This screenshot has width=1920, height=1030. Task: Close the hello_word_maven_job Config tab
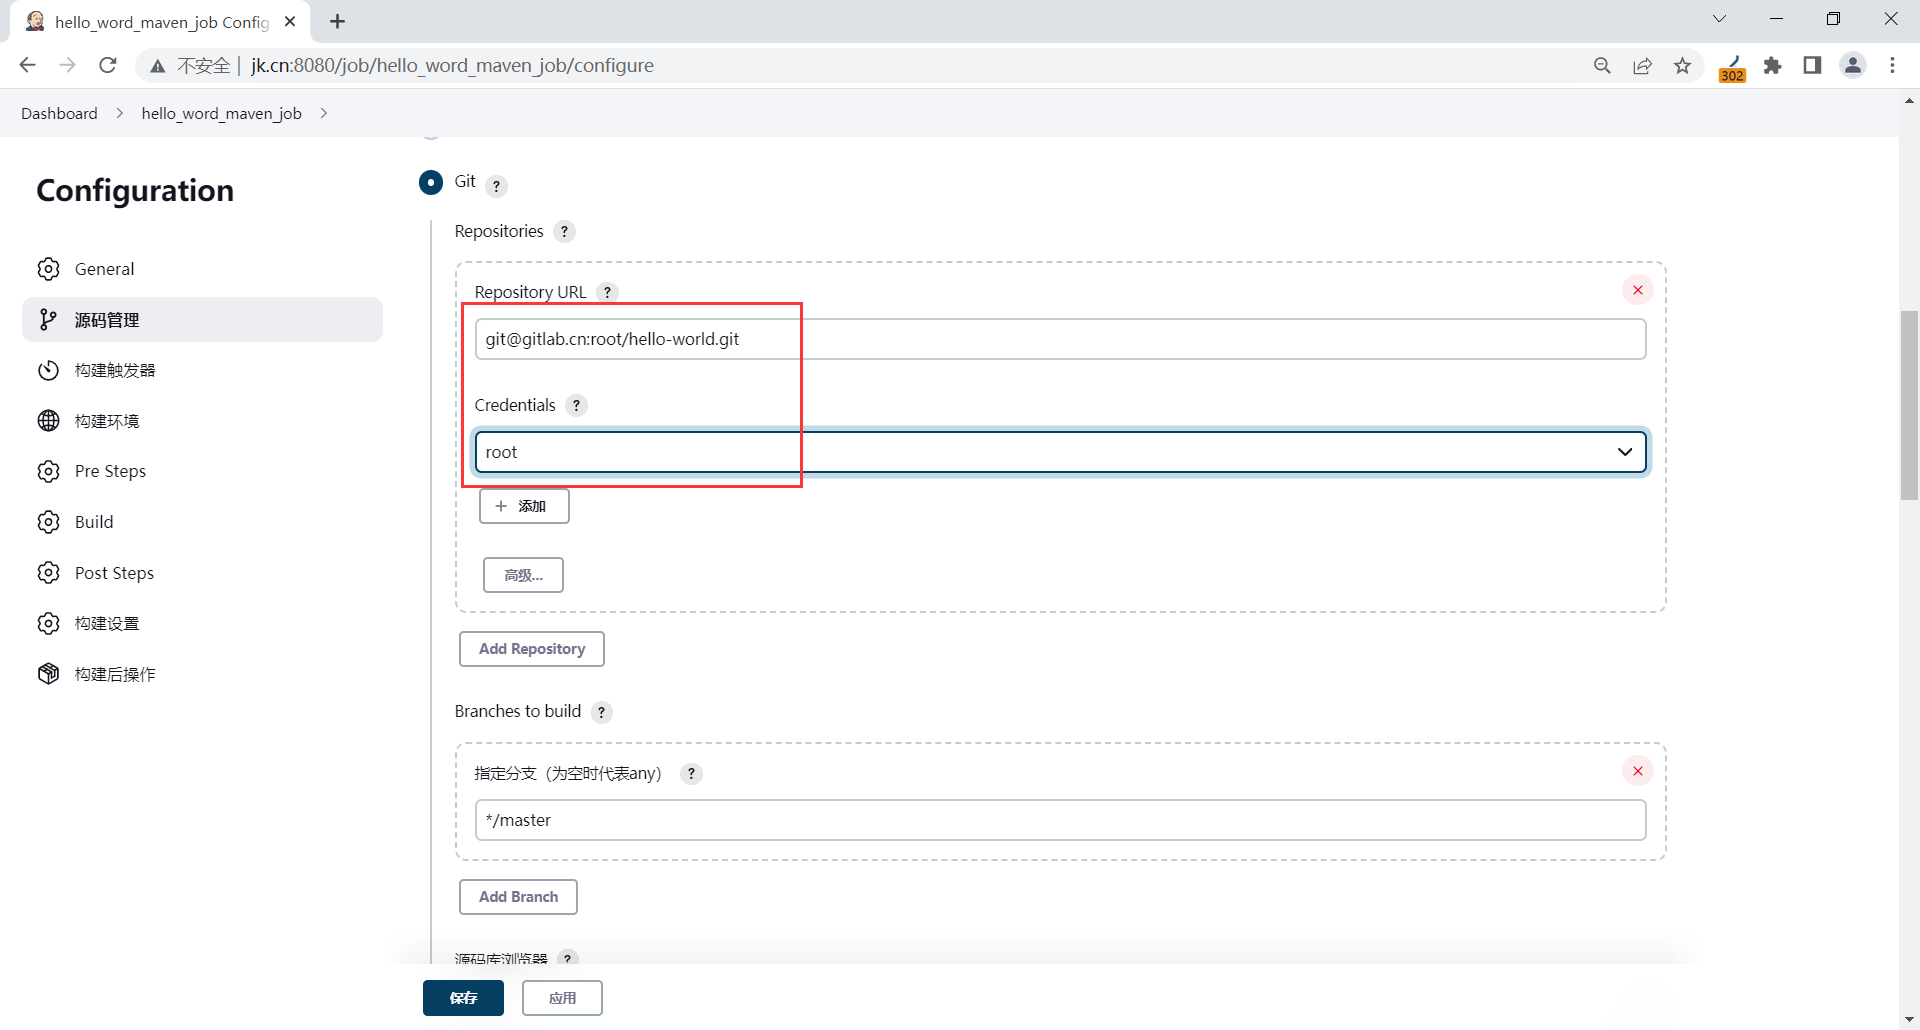point(290,21)
